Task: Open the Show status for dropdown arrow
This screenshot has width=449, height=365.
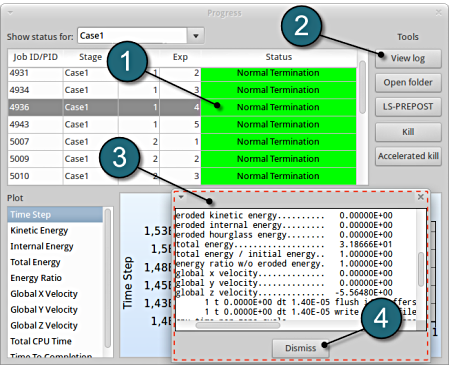Action: (196, 36)
